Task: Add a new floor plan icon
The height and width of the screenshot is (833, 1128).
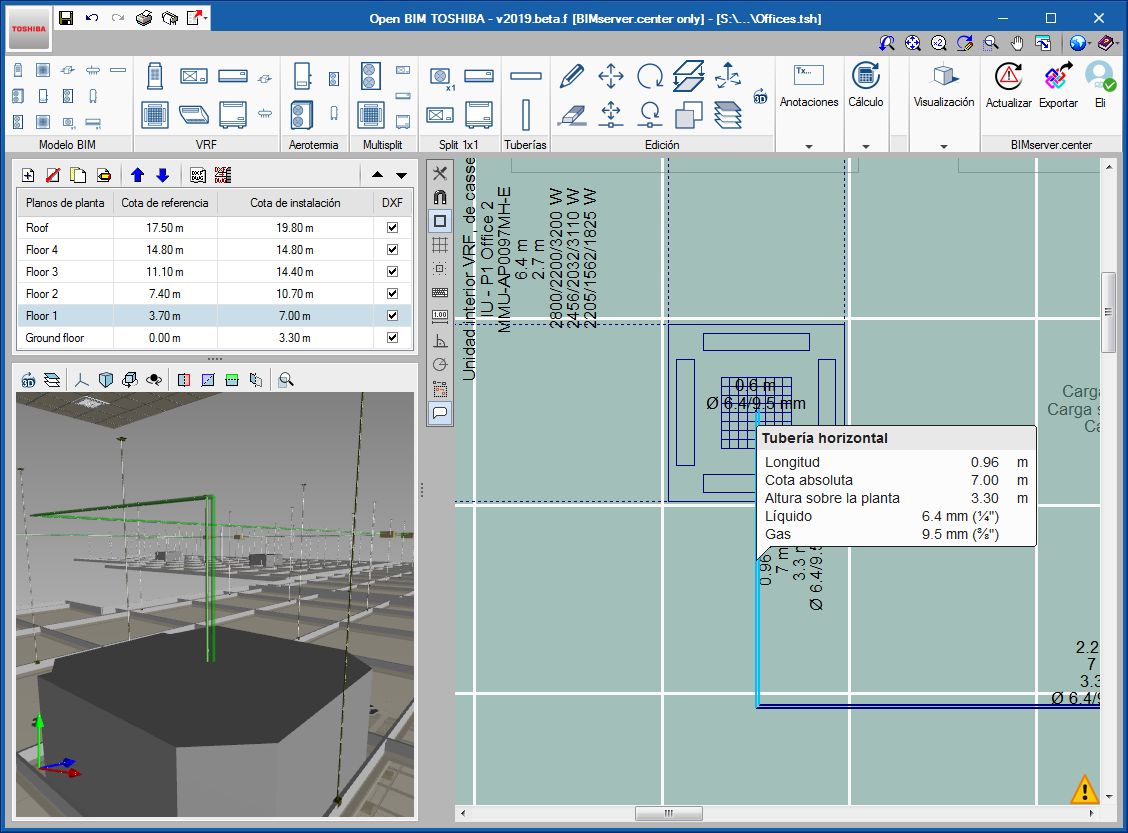Action: [28, 175]
